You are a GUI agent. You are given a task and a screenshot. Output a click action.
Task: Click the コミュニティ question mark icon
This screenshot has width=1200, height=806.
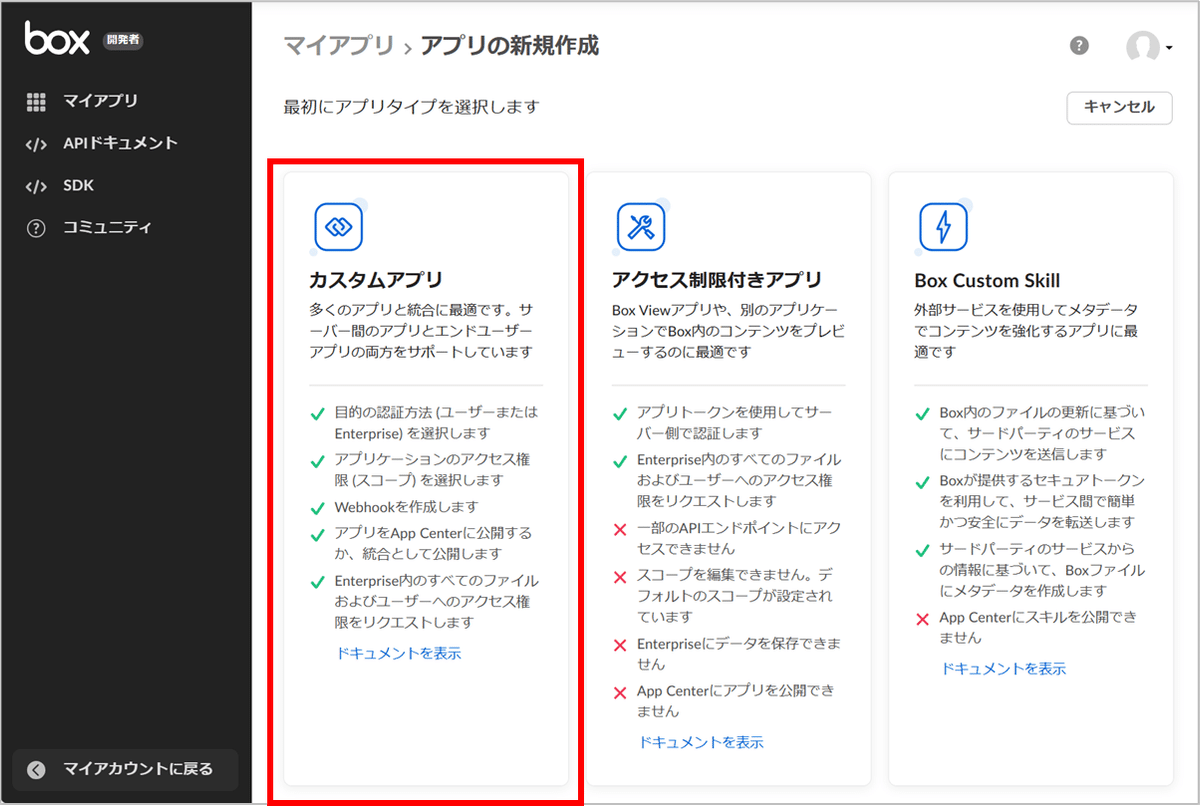click(x=36, y=228)
